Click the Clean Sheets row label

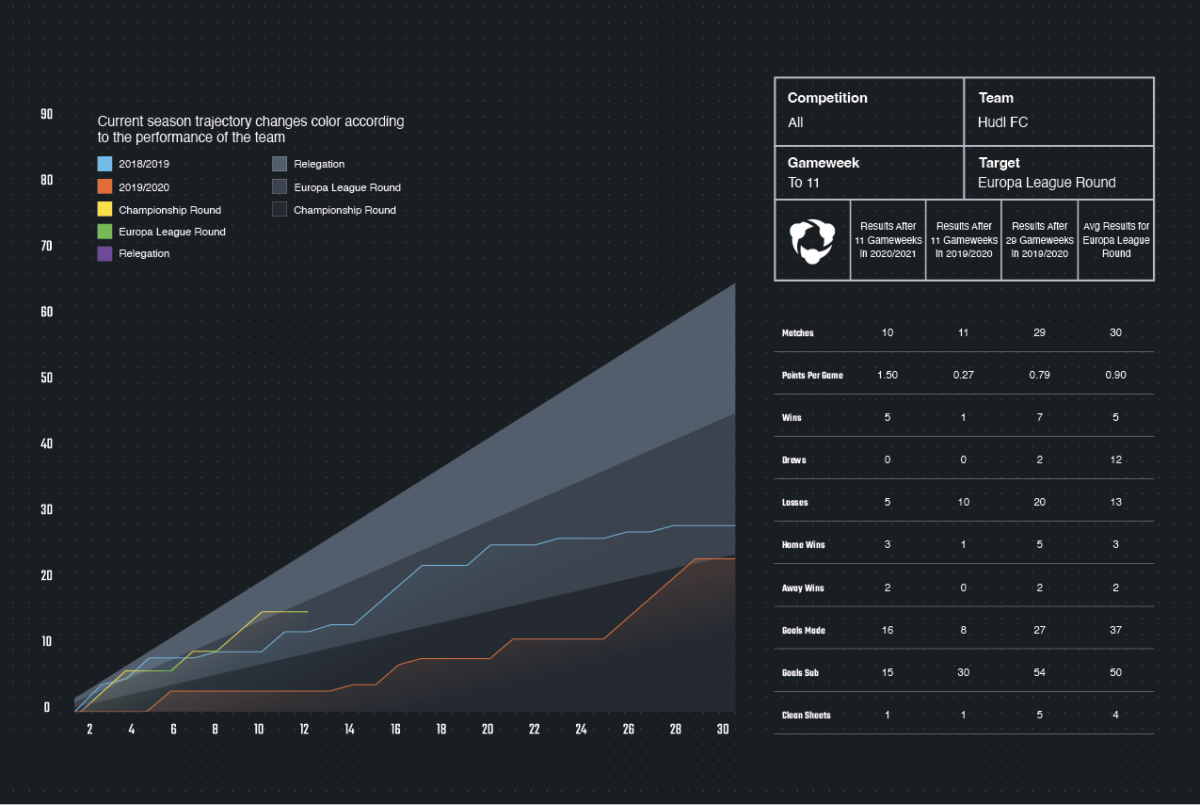pyautogui.click(x=806, y=715)
